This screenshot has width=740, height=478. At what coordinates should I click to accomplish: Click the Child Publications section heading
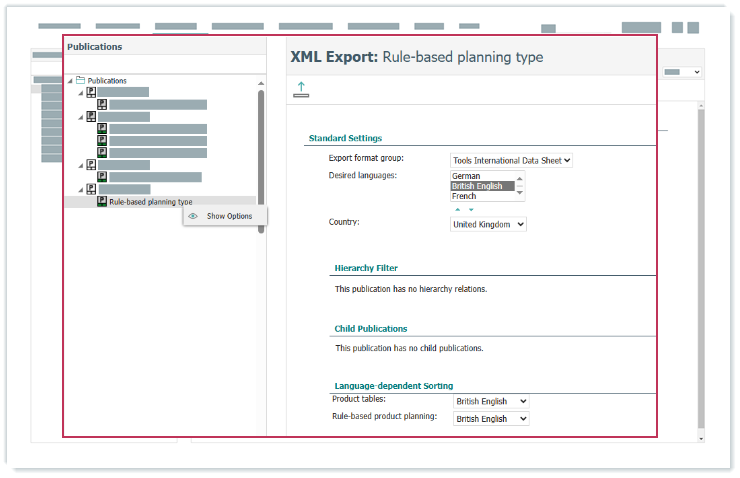coord(370,329)
